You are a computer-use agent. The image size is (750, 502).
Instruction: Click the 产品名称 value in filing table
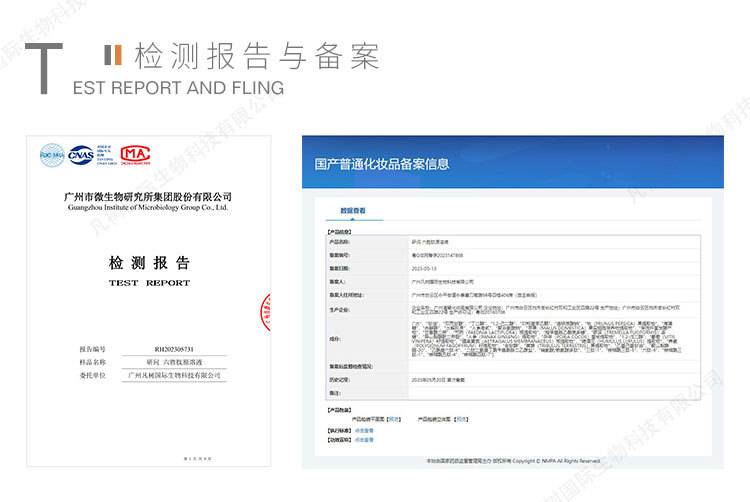coord(430,242)
